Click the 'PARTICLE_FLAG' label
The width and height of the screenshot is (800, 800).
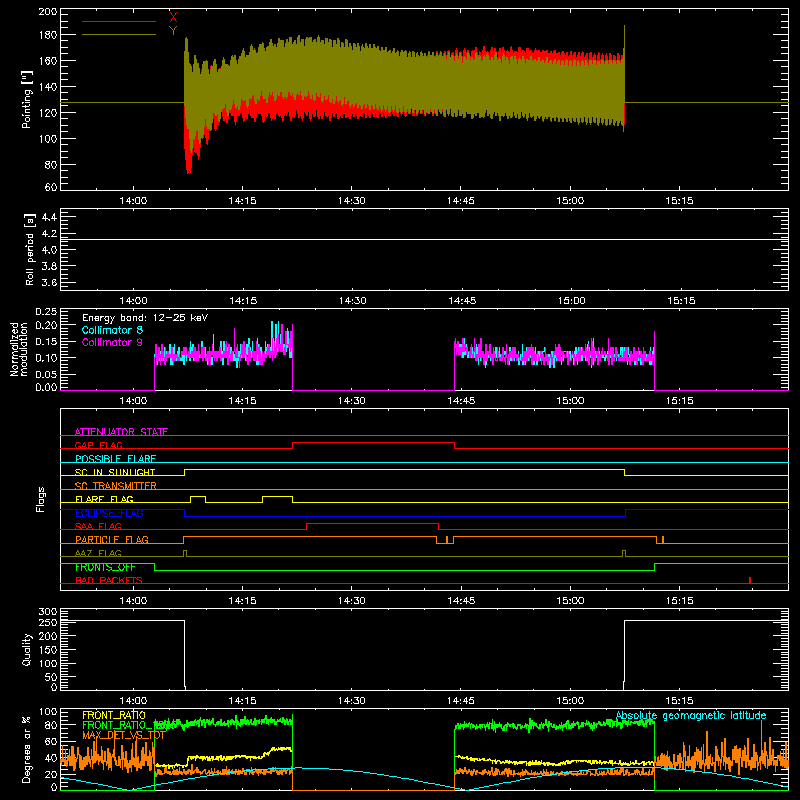pyautogui.click(x=112, y=539)
